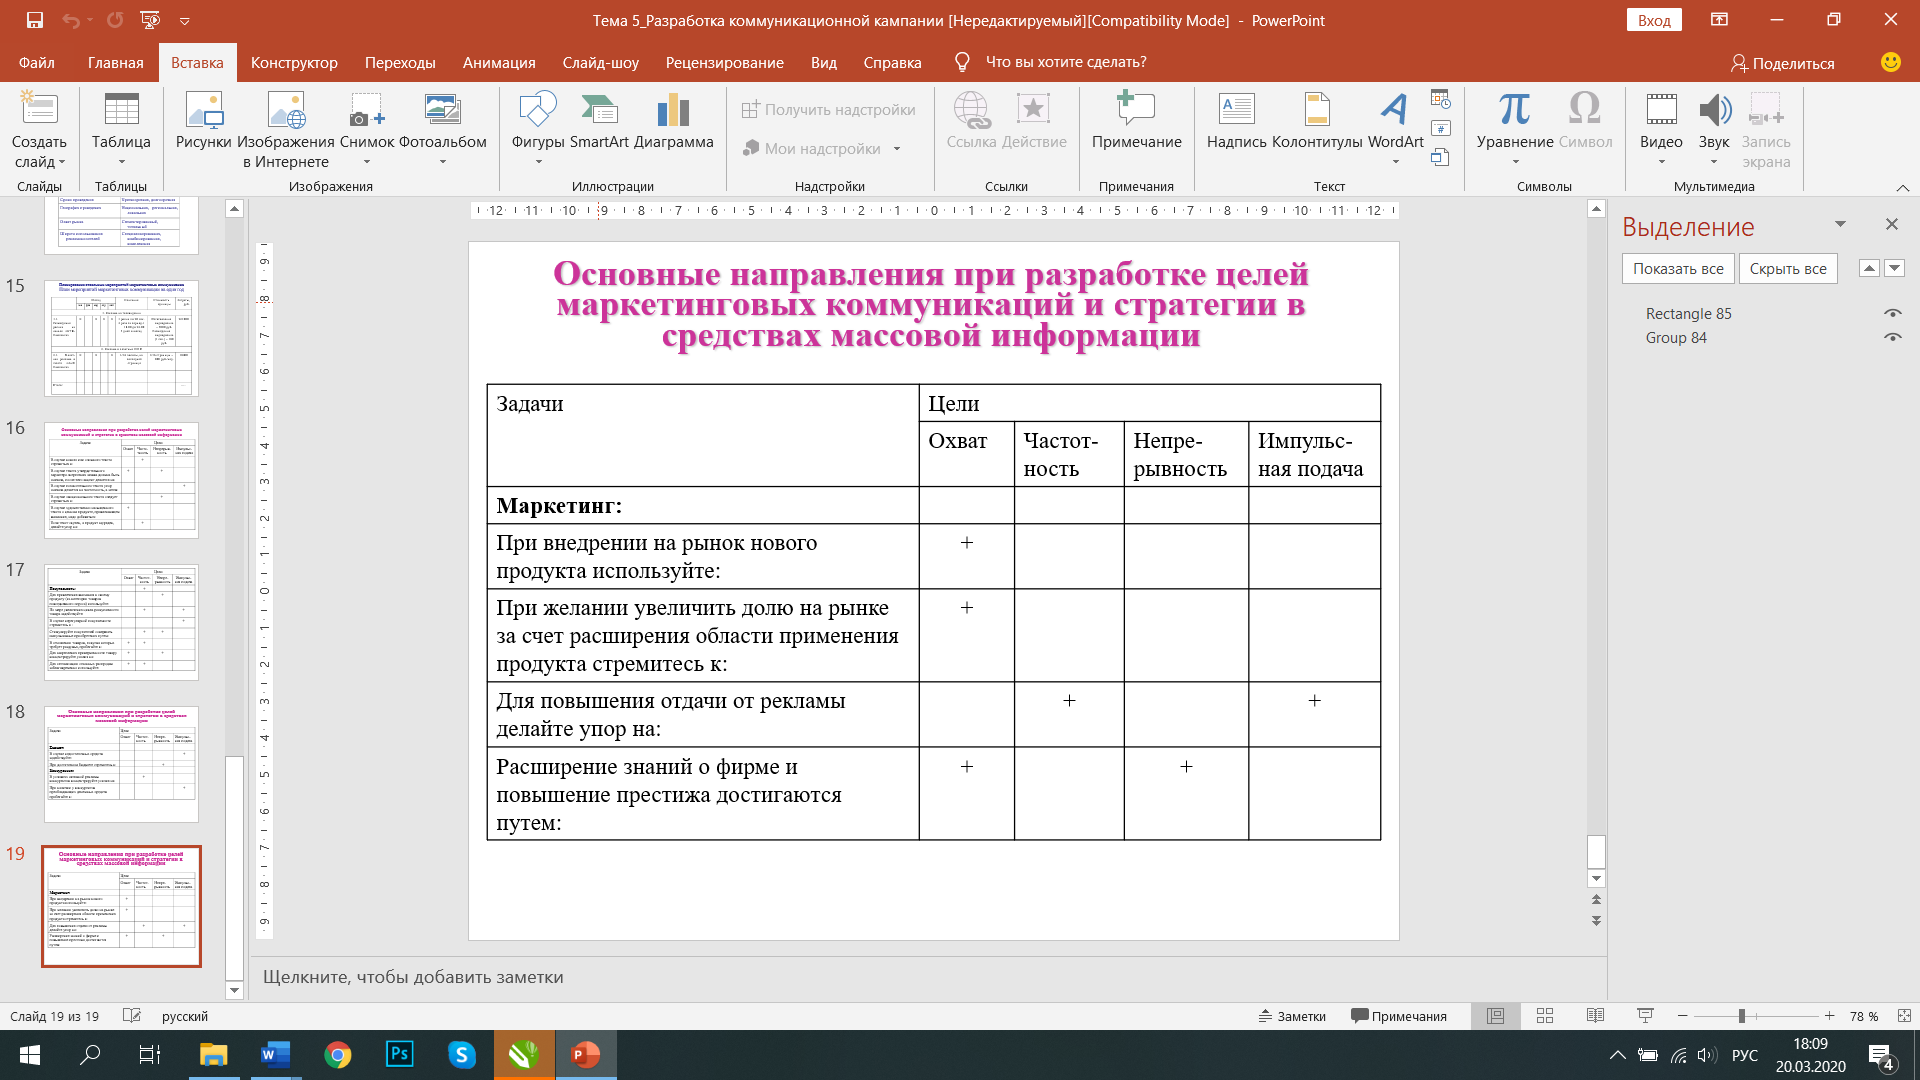
Task: Switch to the Конструктор tab
Action: coord(294,62)
